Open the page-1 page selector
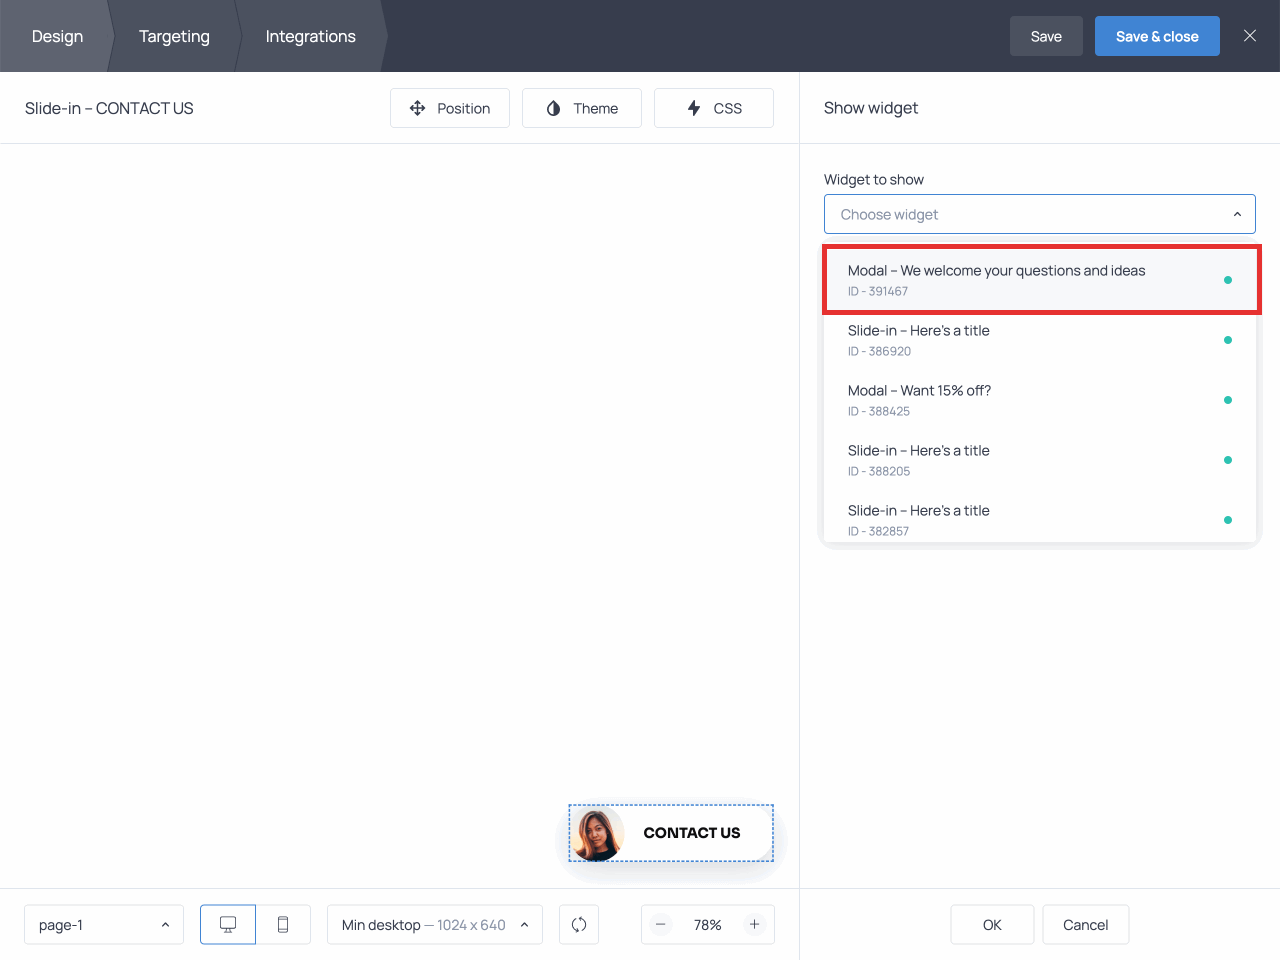This screenshot has width=1280, height=960. pyautogui.click(x=104, y=924)
